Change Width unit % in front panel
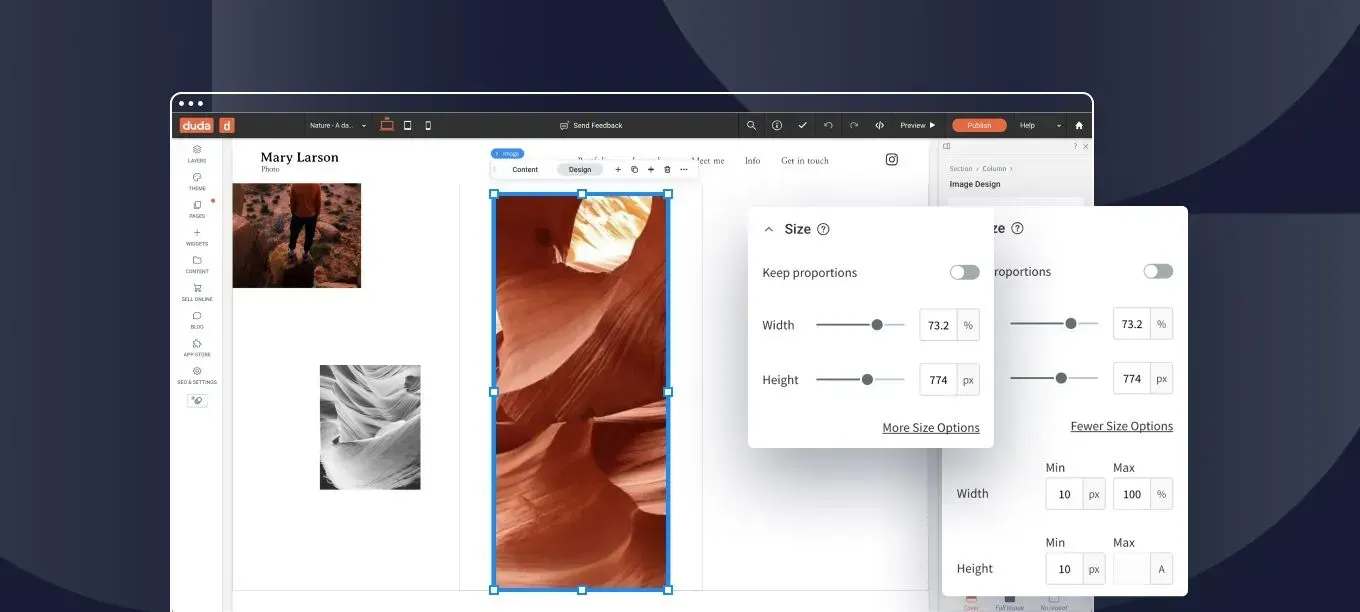 point(968,325)
